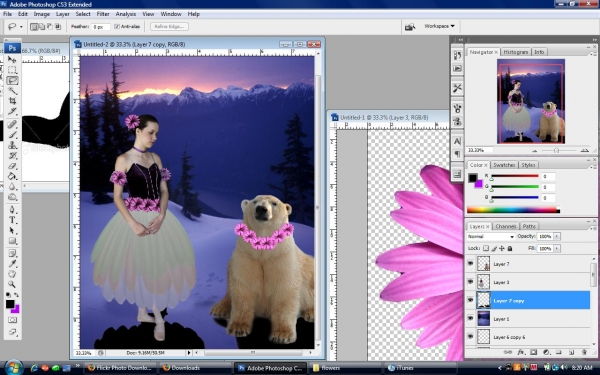Viewport: 600px width, 375px height.
Task: Select the Hand tool
Action: tap(12, 274)
